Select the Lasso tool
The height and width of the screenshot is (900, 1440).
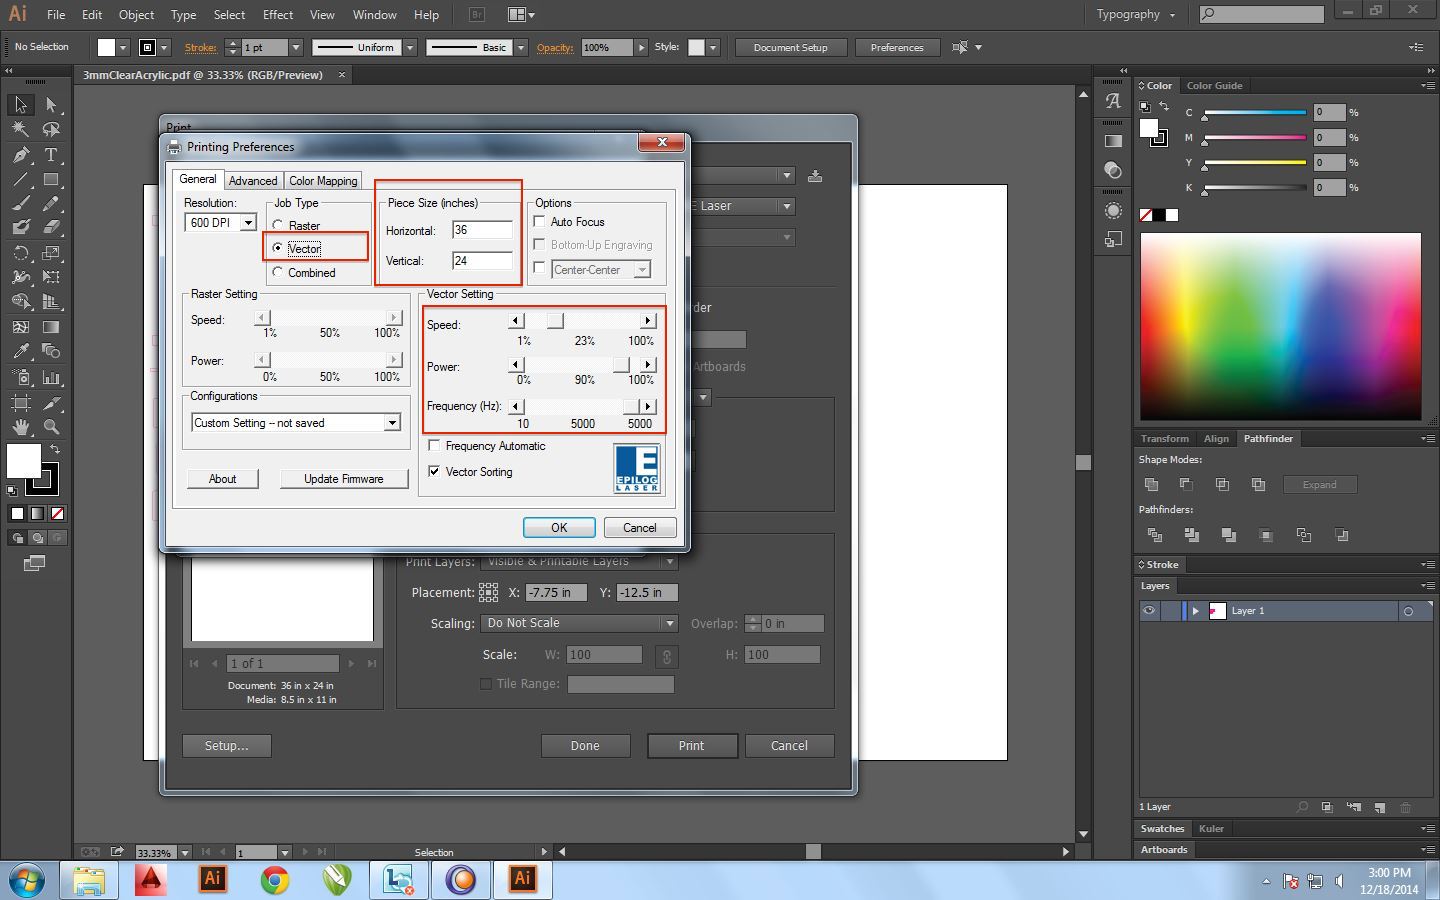click(x=51, y=129)
